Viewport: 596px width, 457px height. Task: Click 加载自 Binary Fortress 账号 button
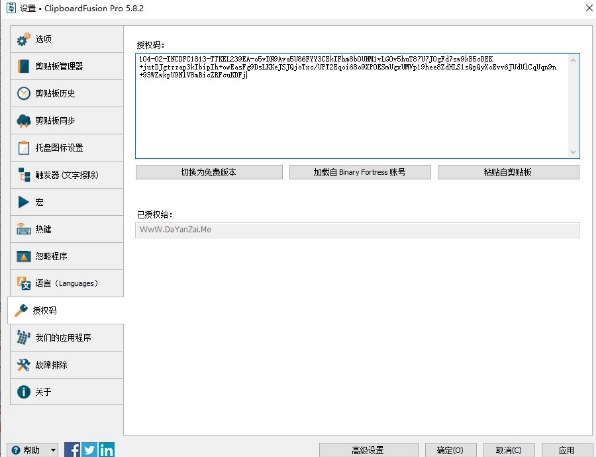coord(360,172)
